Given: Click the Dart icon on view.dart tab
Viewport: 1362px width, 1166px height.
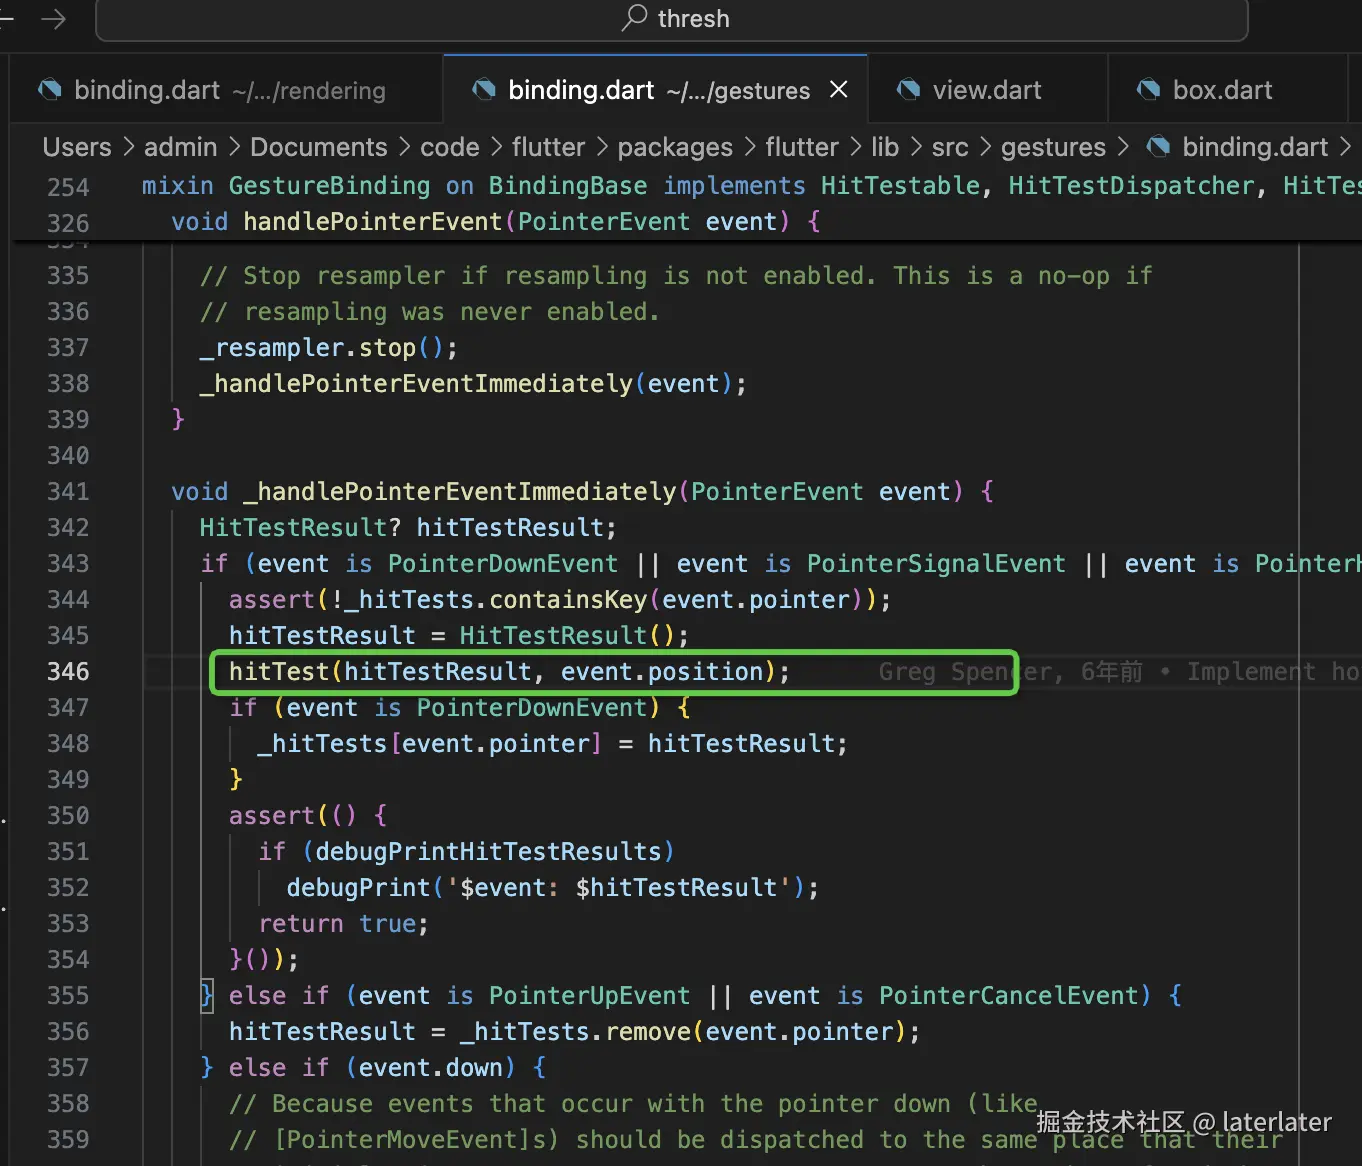Looking at the screenshot, I should pos(908,90).
